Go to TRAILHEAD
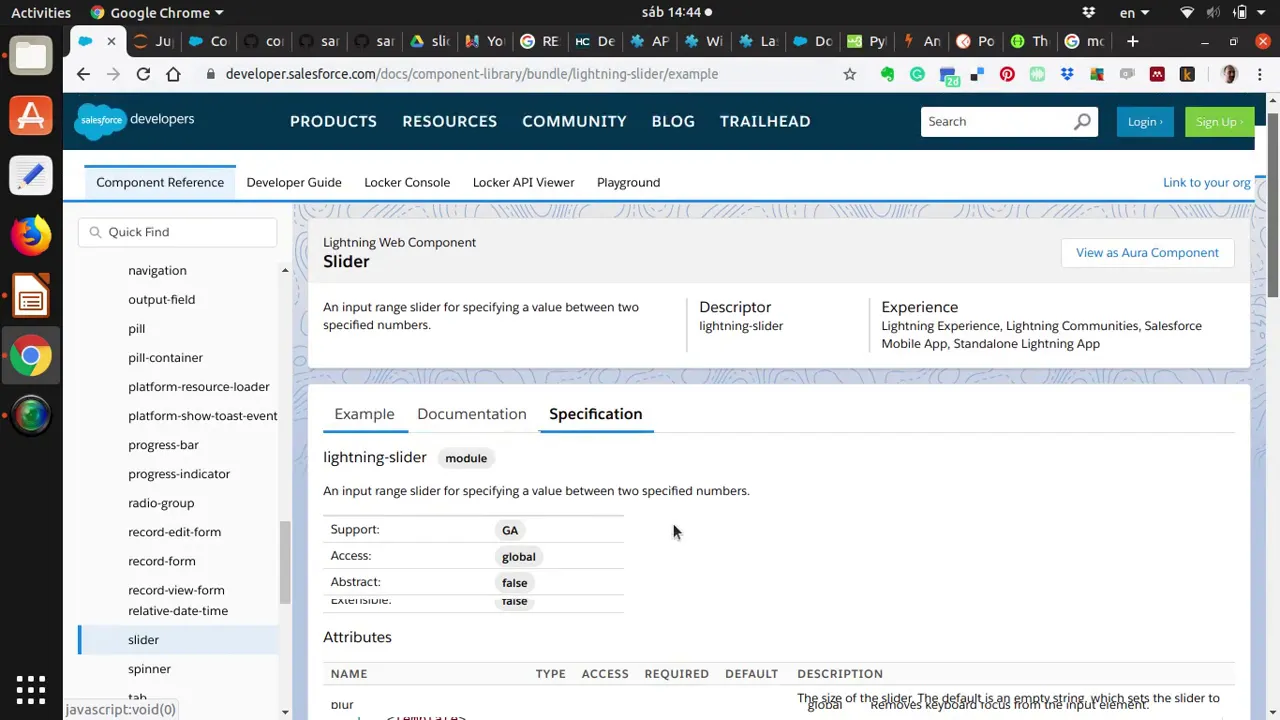This screenshot has height=720, width=1280. tap(765, 121)
